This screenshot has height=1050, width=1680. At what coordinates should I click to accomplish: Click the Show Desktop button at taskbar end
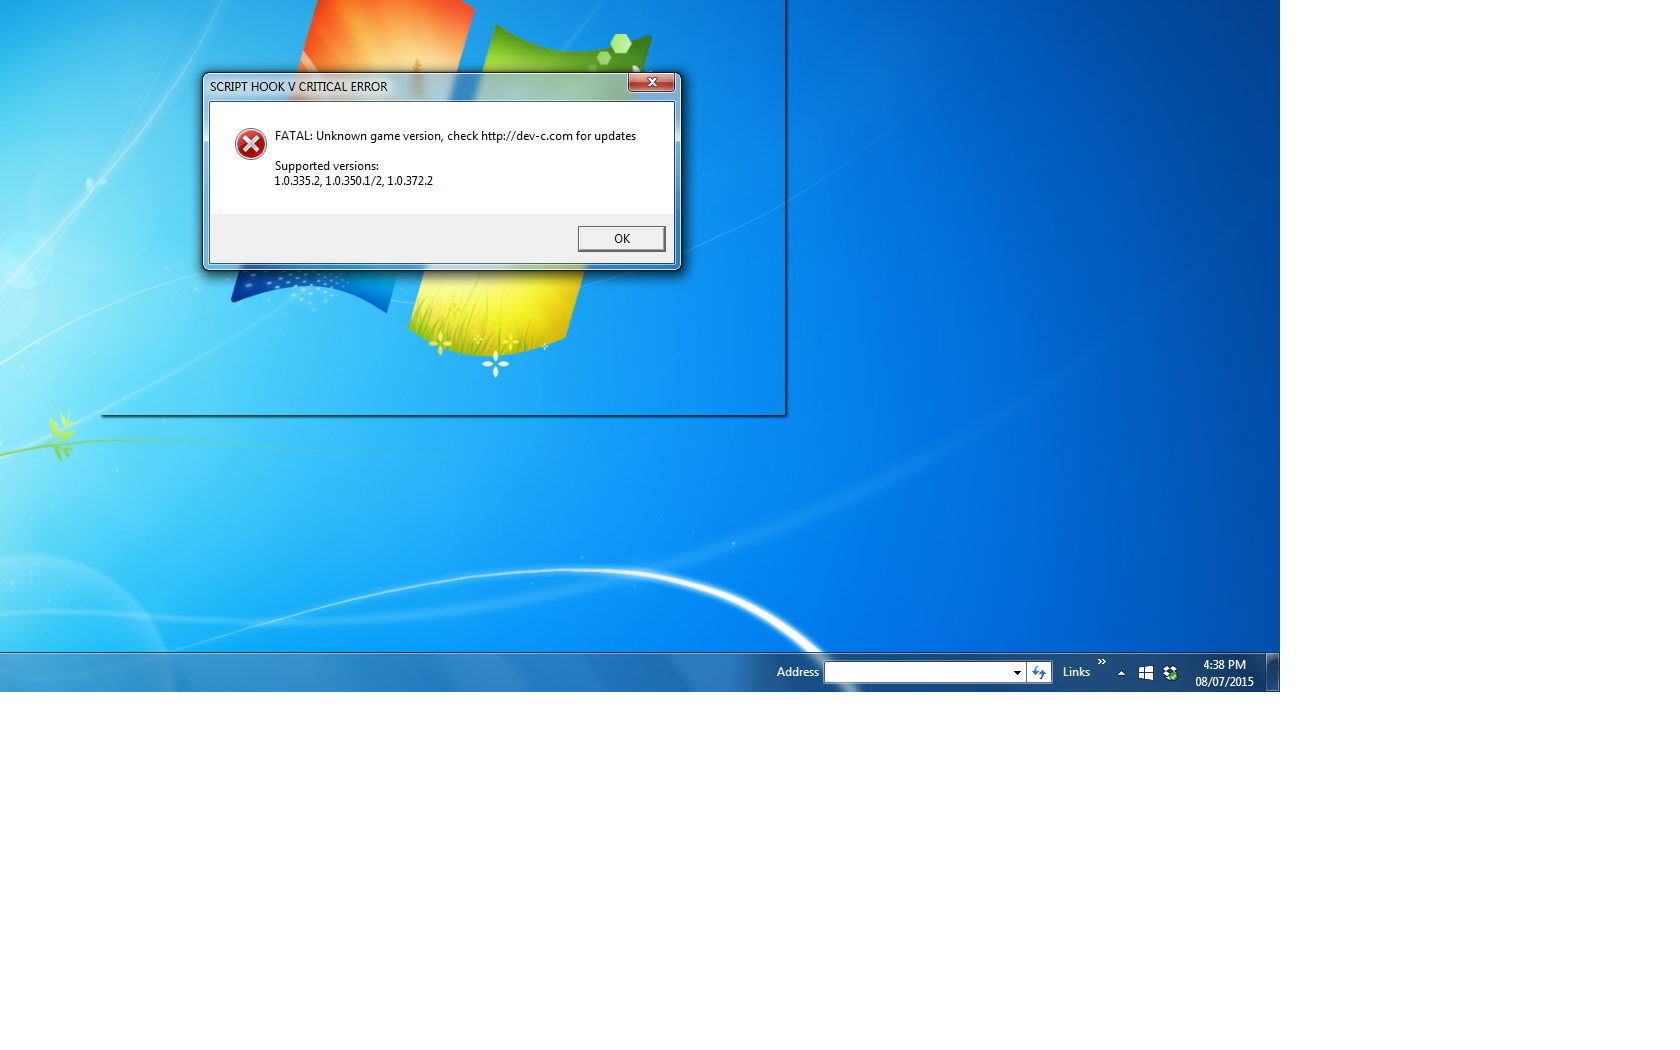point(1272,672)
